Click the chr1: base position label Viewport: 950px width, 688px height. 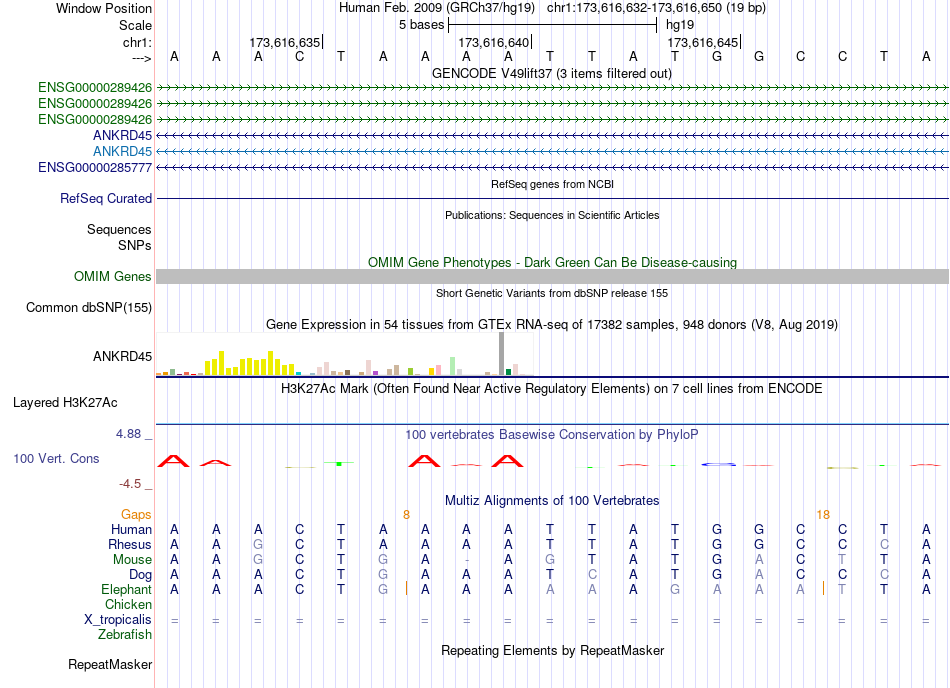click(137, 42)
